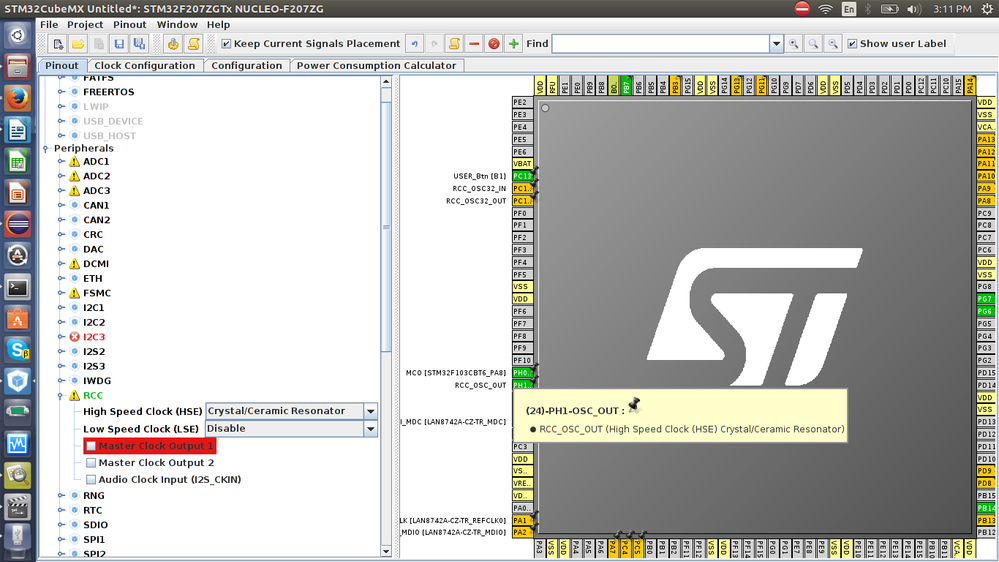Click the pin icon in the PH1 tooltip
Screen dimensions: 999x562
point(634,405)
